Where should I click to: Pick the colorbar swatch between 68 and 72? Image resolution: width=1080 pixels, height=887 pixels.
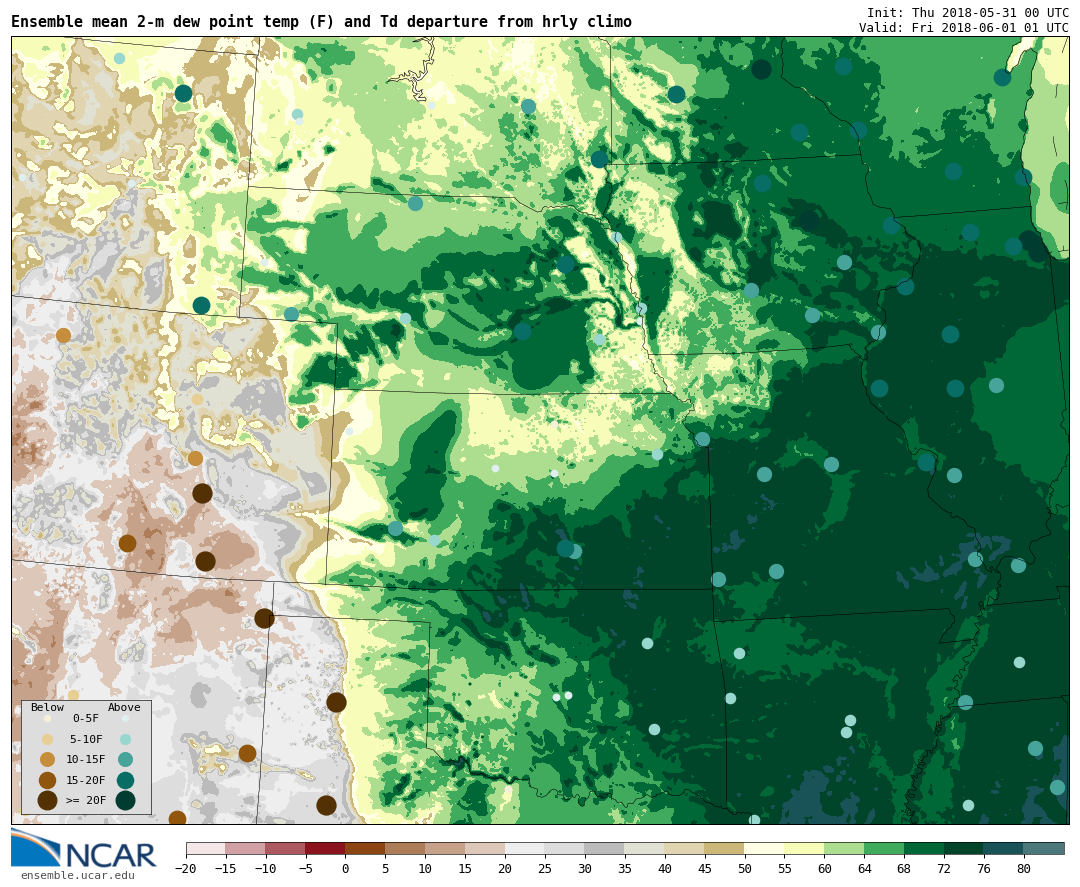pos(924,848)
